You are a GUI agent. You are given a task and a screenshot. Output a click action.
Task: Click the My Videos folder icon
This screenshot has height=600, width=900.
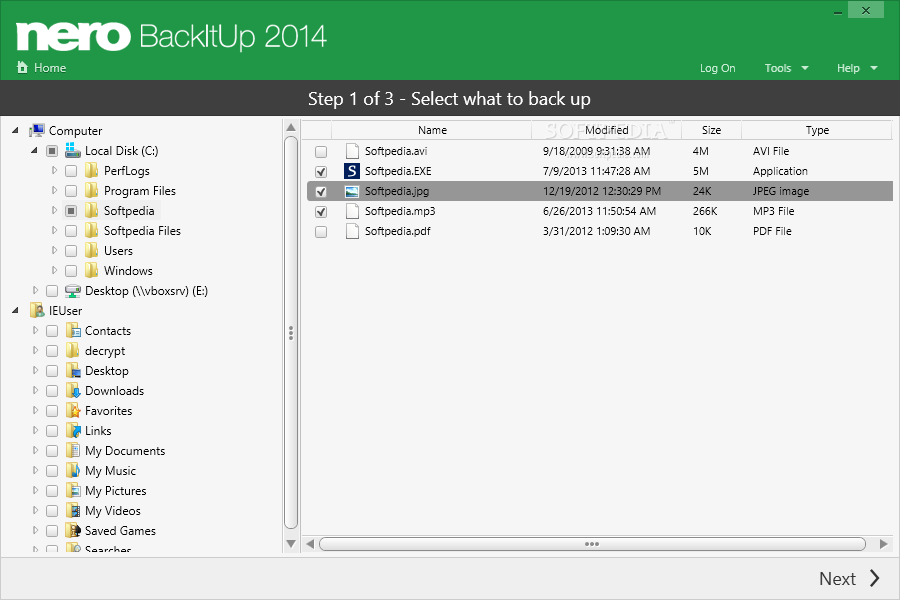click(x=73, y=510)
